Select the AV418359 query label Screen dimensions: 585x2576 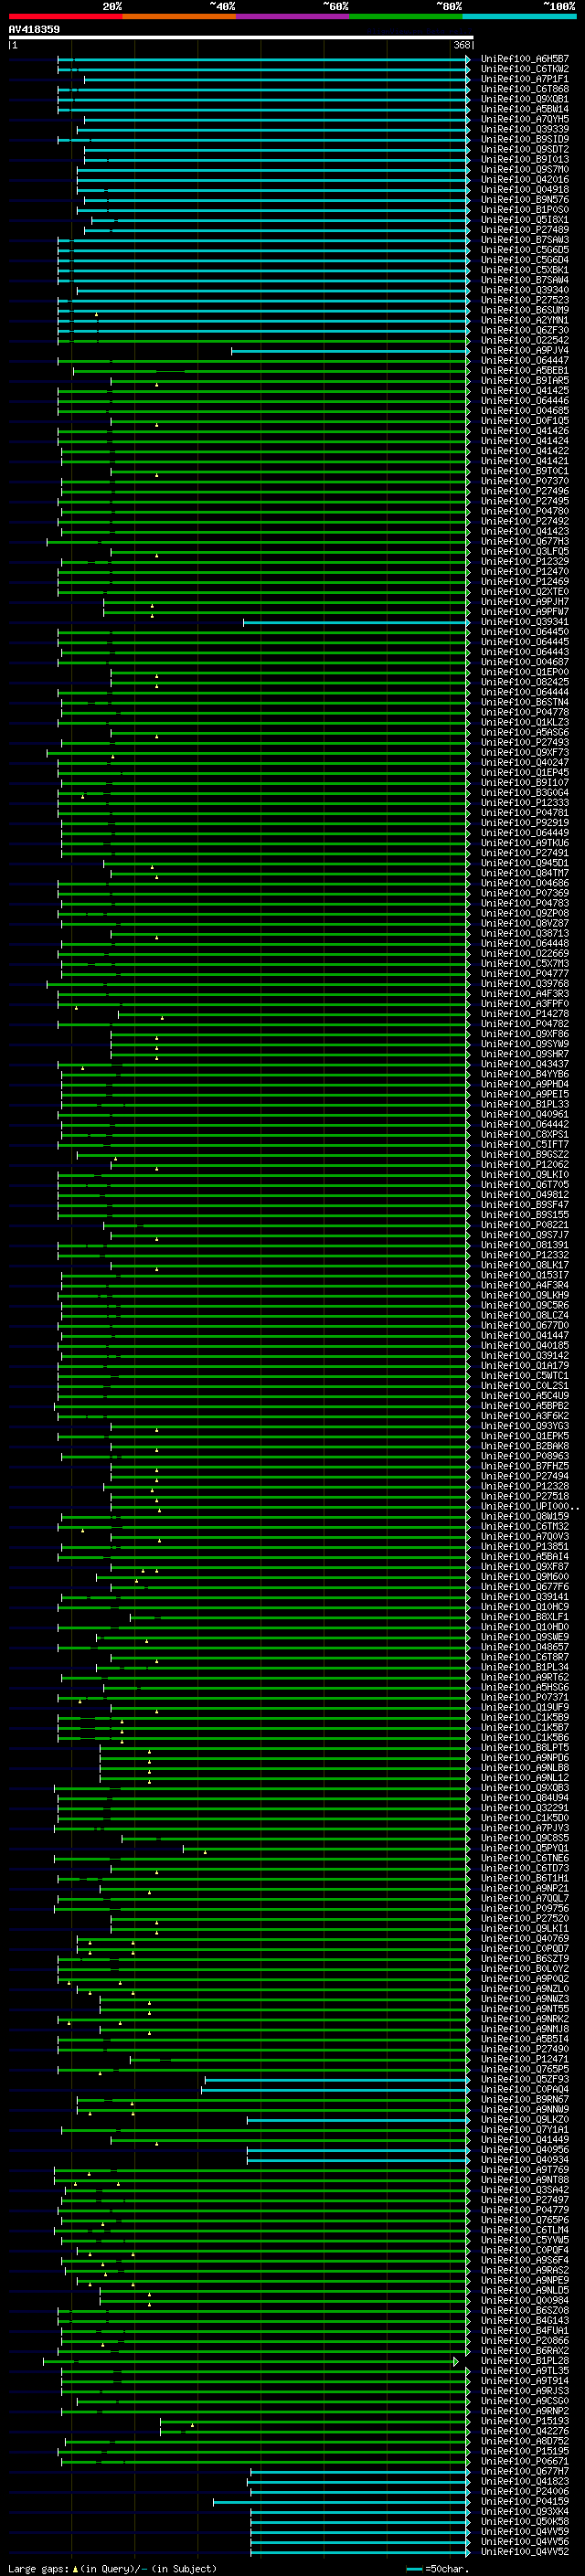[34, 29]
